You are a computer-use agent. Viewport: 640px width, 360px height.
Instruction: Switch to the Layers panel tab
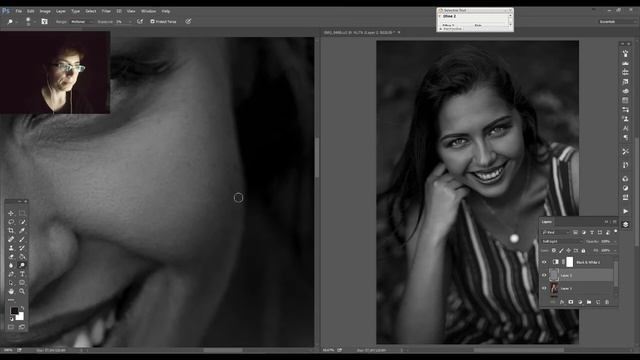547,222
